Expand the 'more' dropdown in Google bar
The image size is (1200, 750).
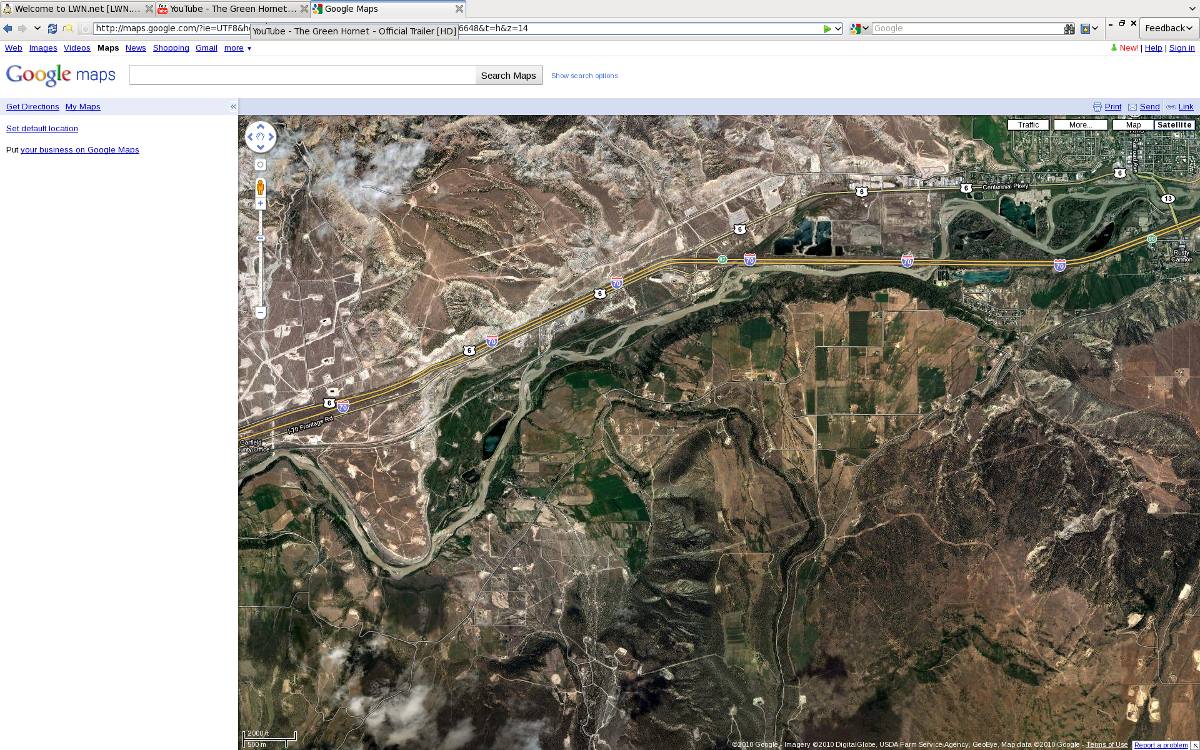(x=237, y=48)
